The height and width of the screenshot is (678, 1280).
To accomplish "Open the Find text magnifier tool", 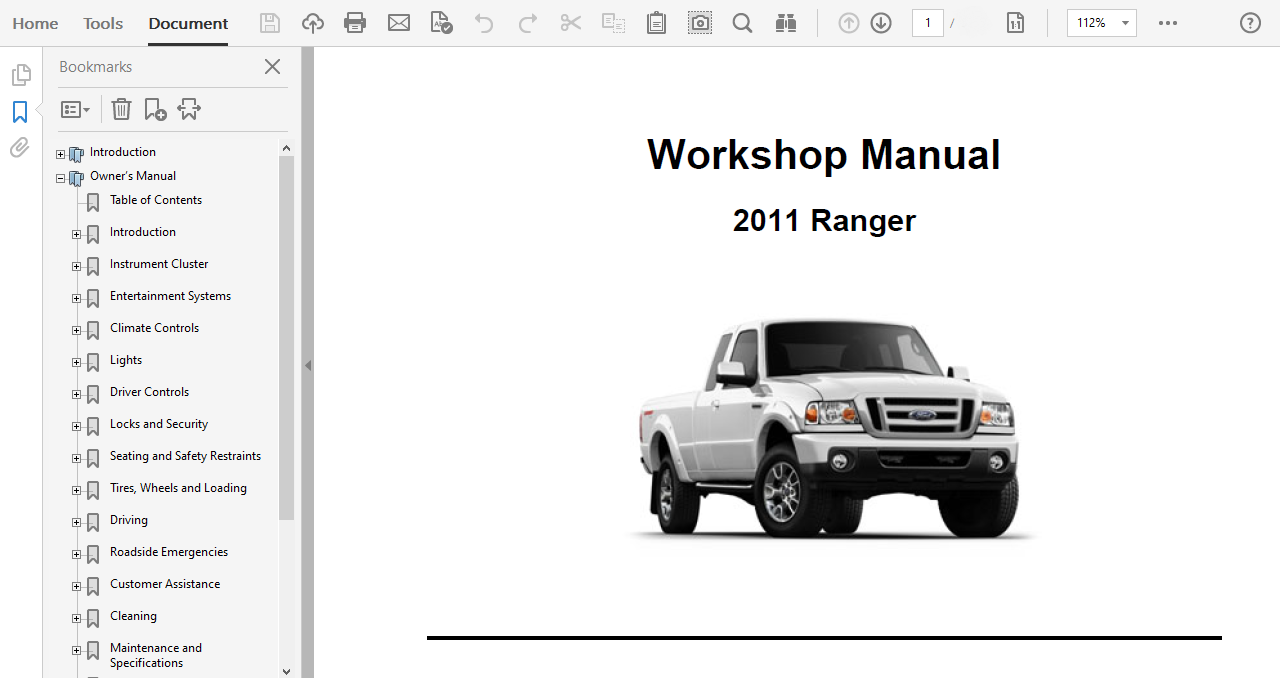I will coord(742,23).
